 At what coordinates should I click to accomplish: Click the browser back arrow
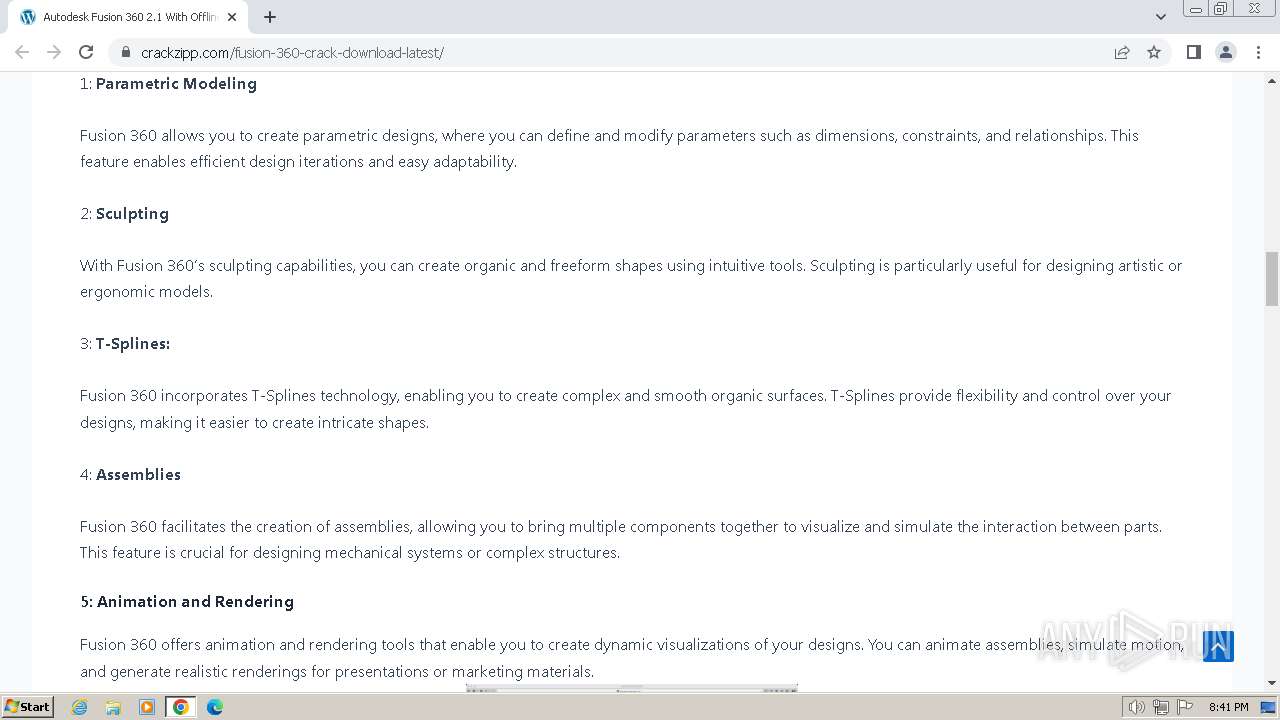click(x=22, y=52)
